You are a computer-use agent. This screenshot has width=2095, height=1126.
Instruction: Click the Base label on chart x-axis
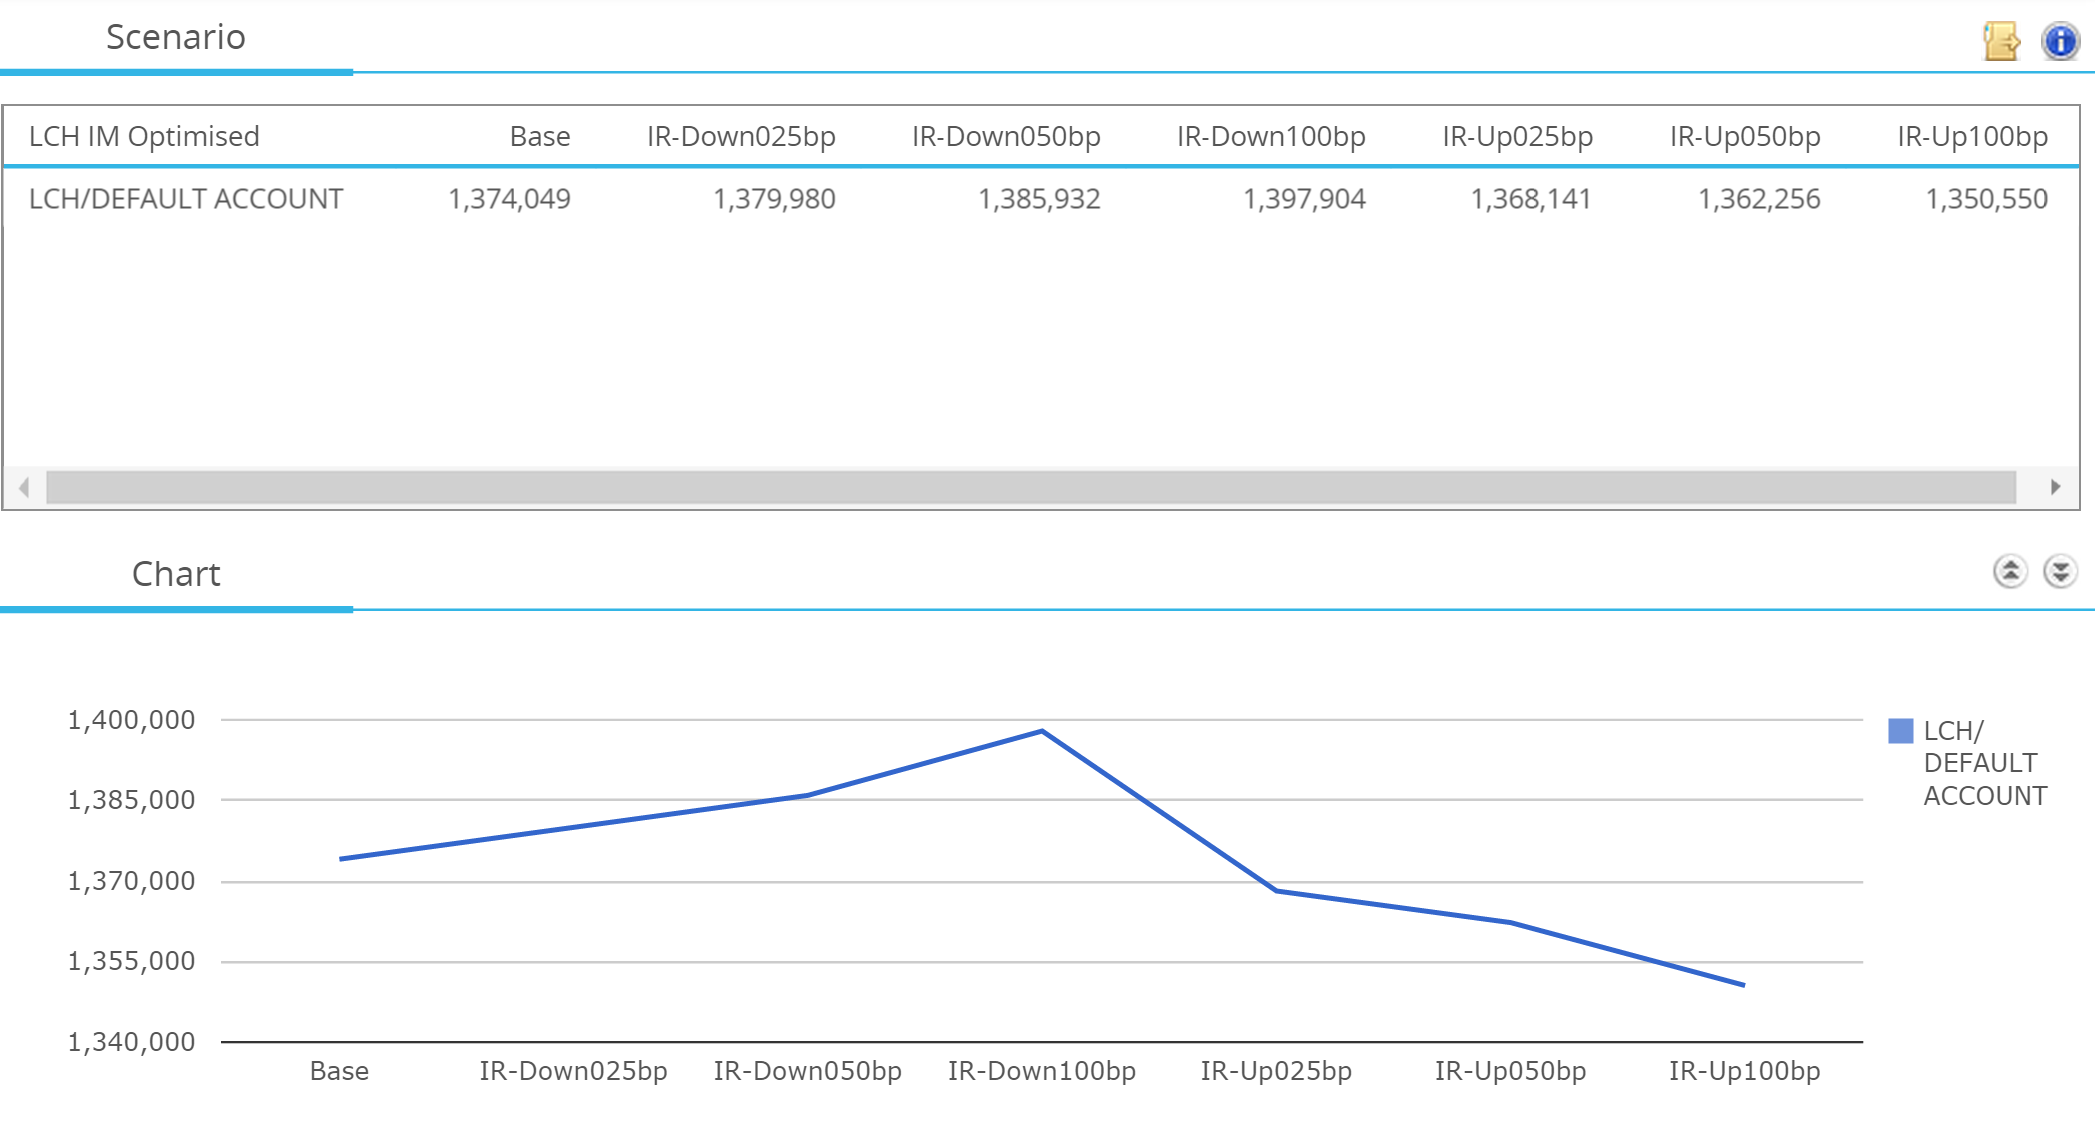click(339, 1071)
